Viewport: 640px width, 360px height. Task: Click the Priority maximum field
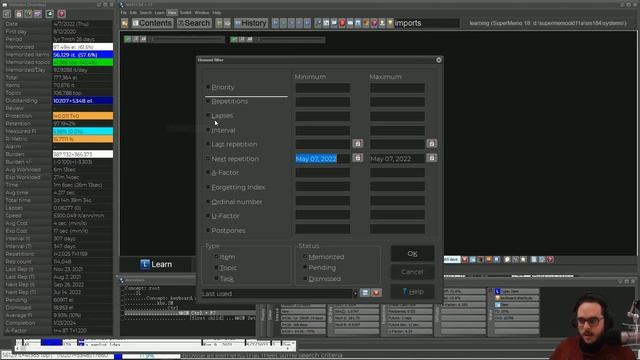pyautogui.click(x=397, y=88)
